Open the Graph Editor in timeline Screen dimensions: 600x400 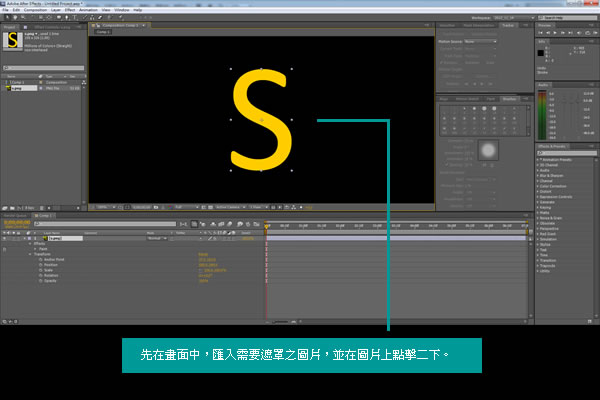256,224
